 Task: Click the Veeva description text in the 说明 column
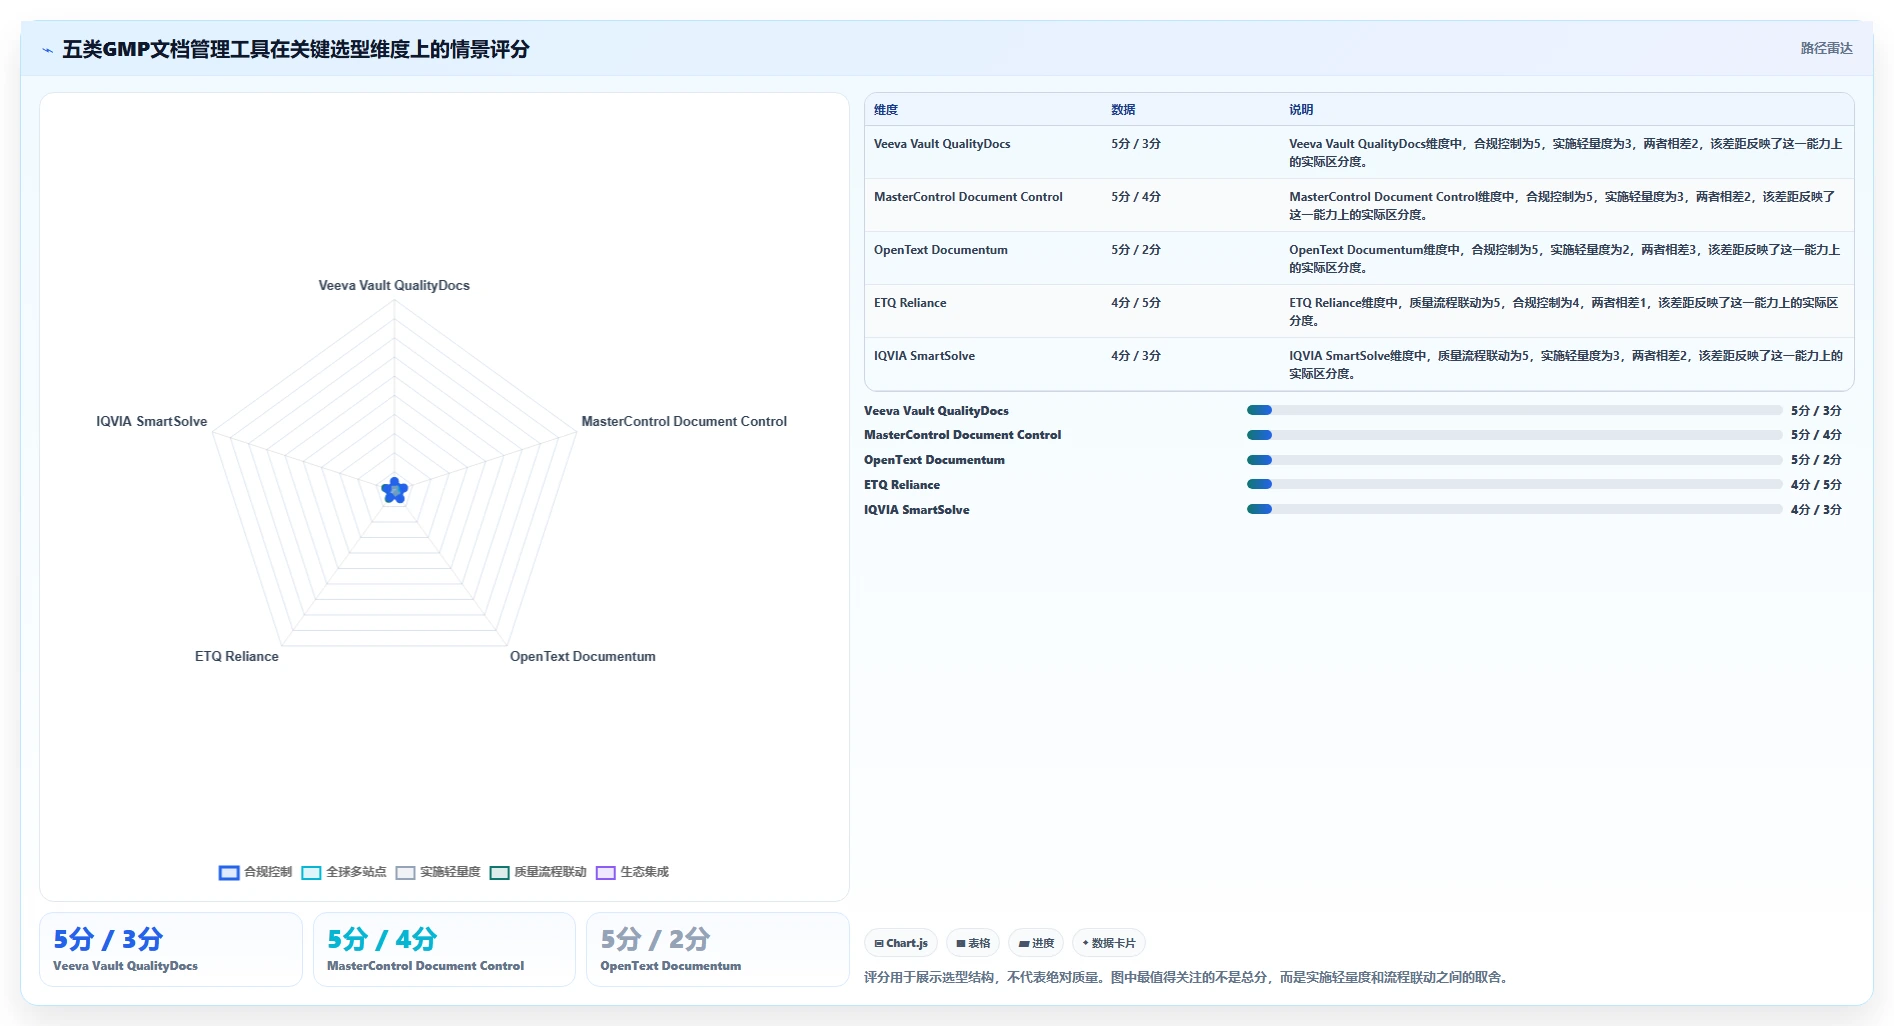pyautogui.click(x=1566, y=153)
